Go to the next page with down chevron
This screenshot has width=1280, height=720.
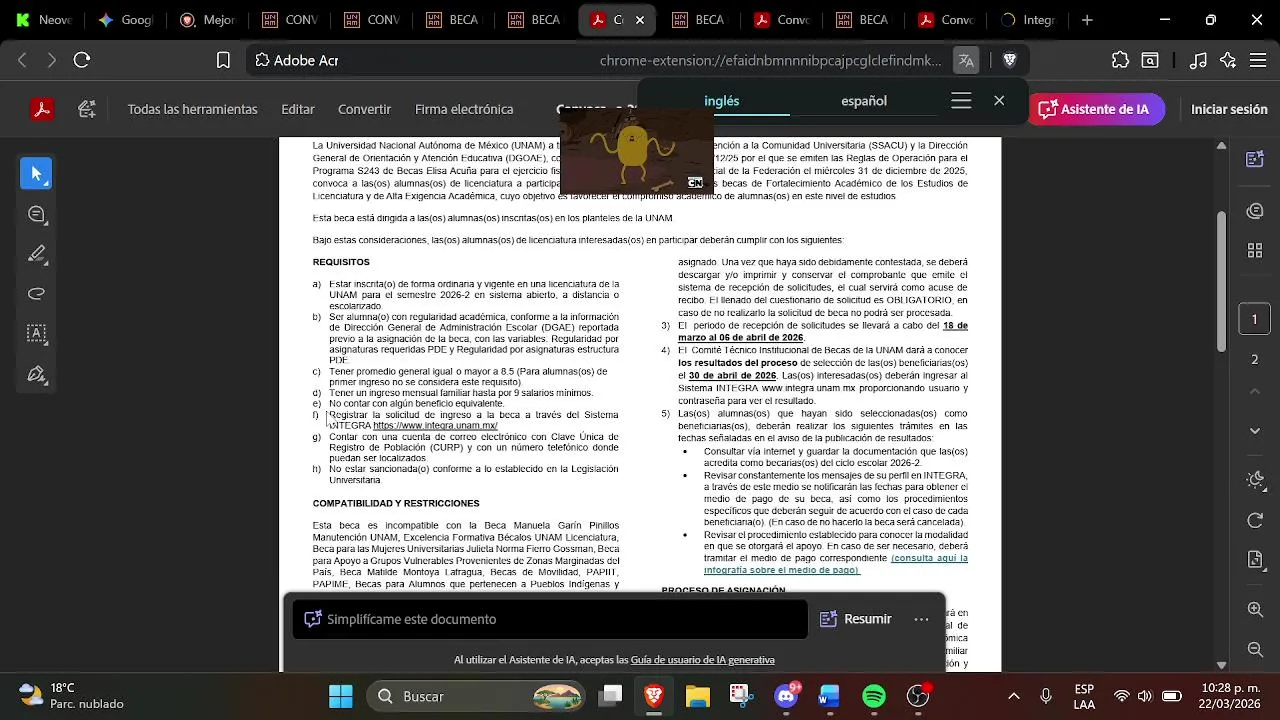[x=1255, y=431]
